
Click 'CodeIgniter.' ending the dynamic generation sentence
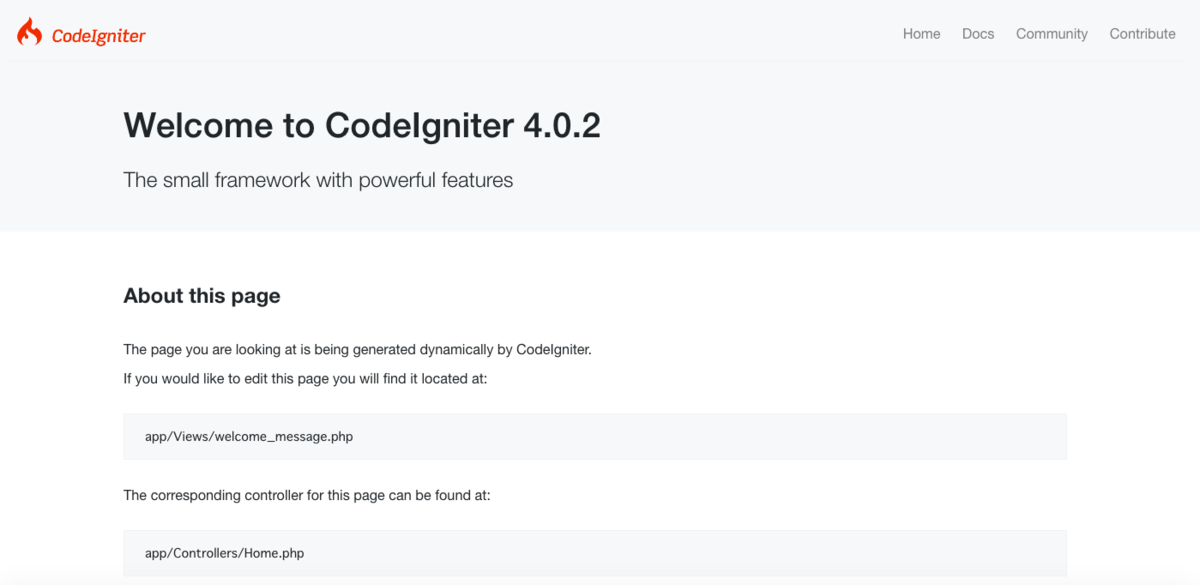(x=554, y=350)
